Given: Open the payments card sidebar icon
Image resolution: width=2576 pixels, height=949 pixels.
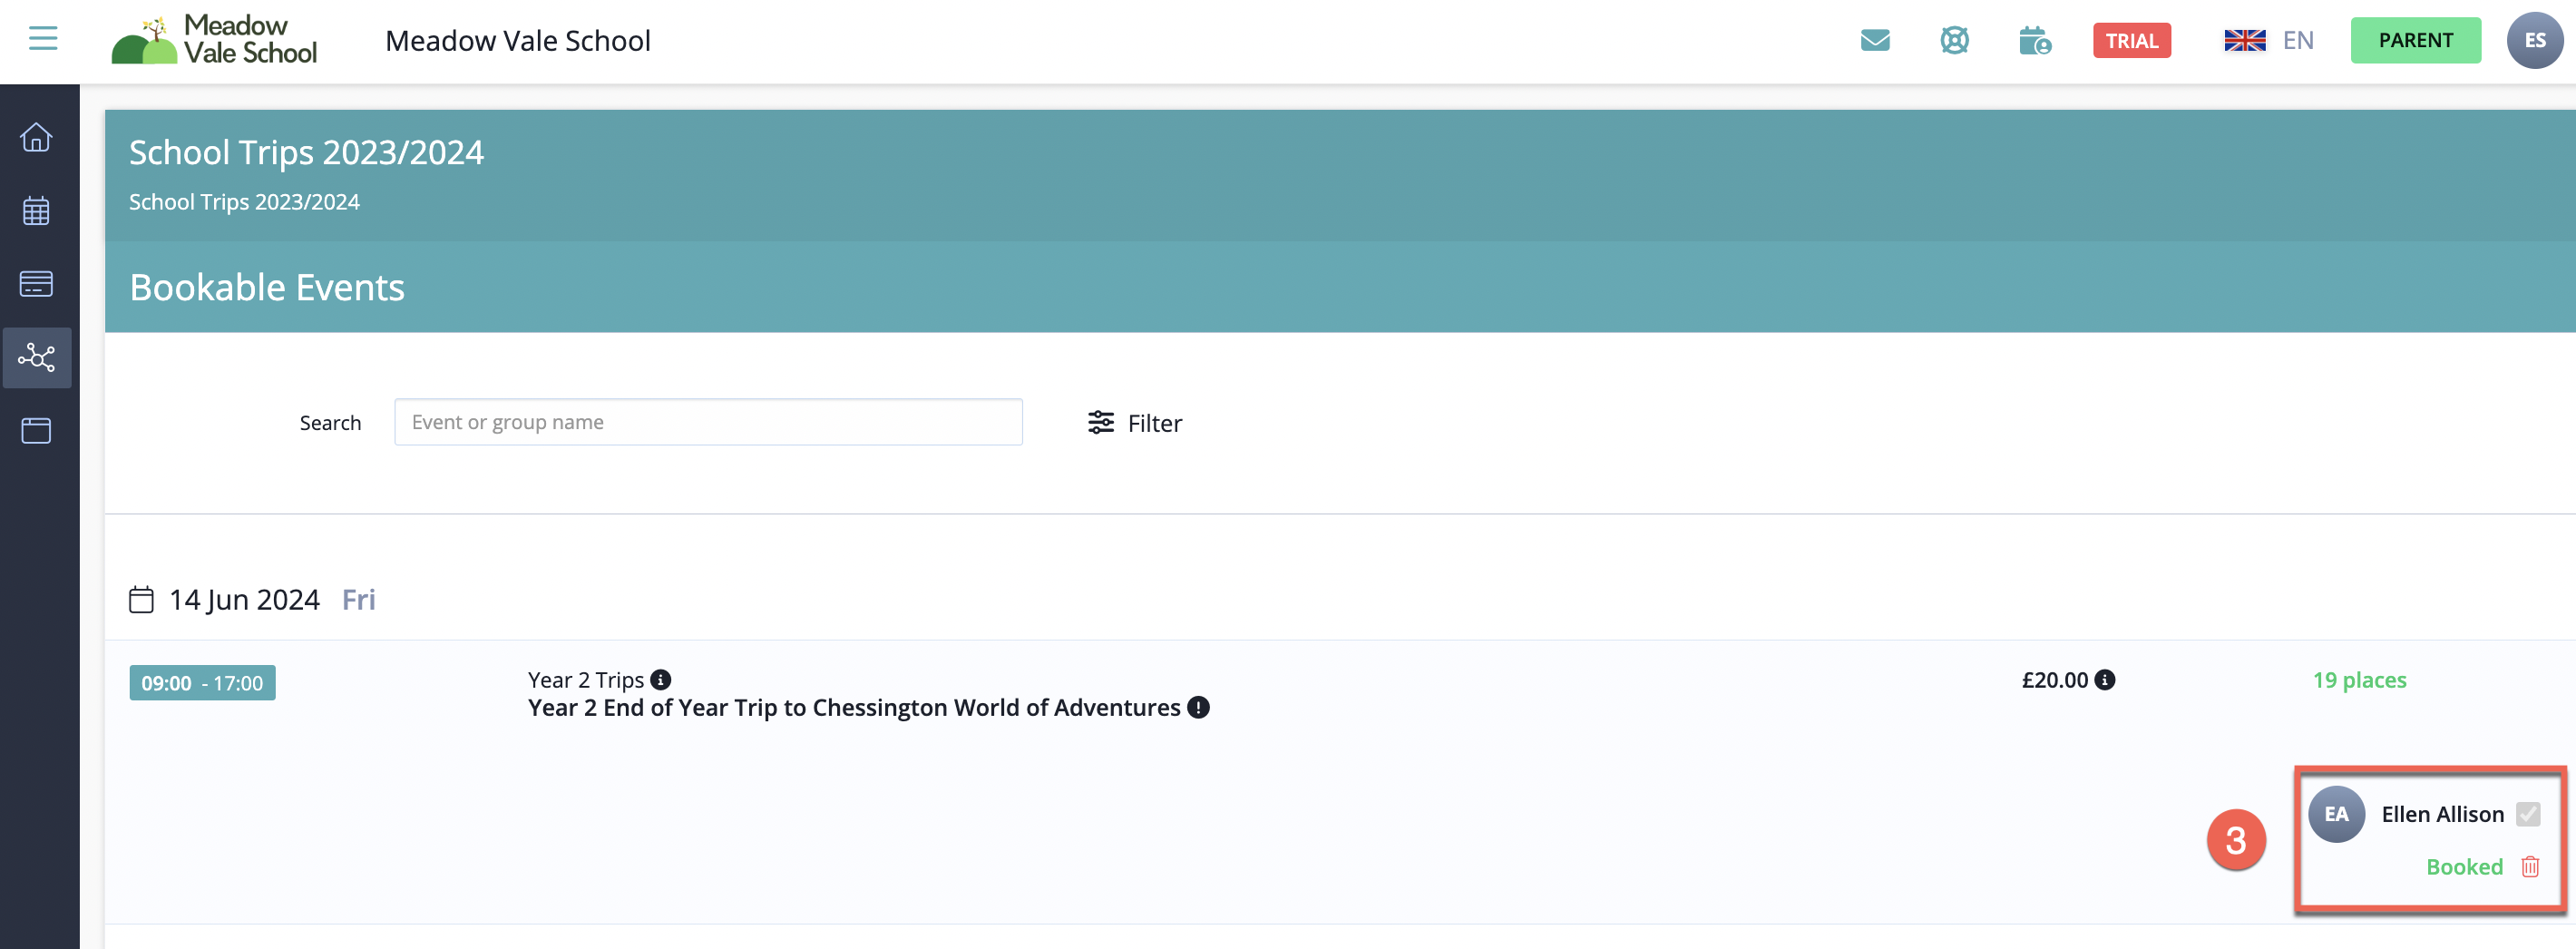Looking at the screenshot, I should click(x=36, y=284).
